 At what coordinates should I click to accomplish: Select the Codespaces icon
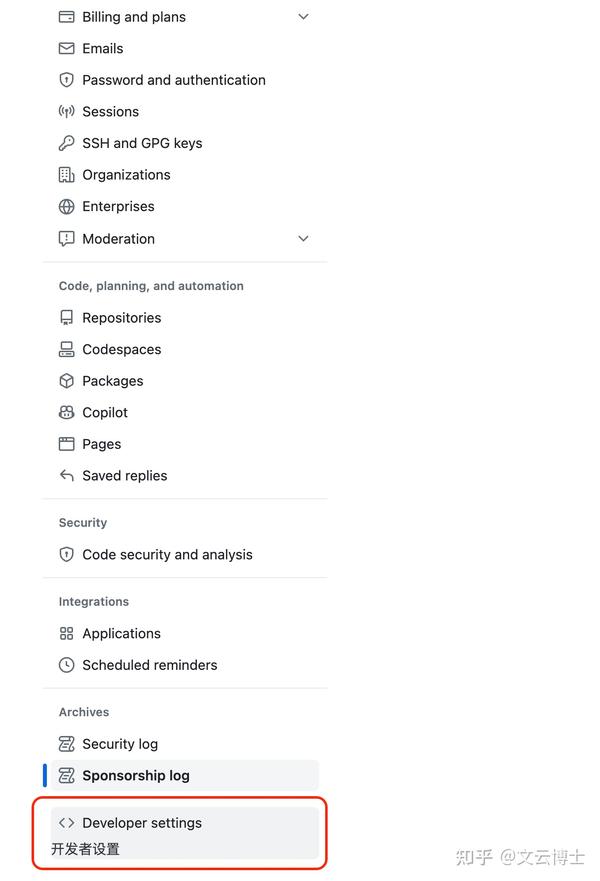click(65, 349)
